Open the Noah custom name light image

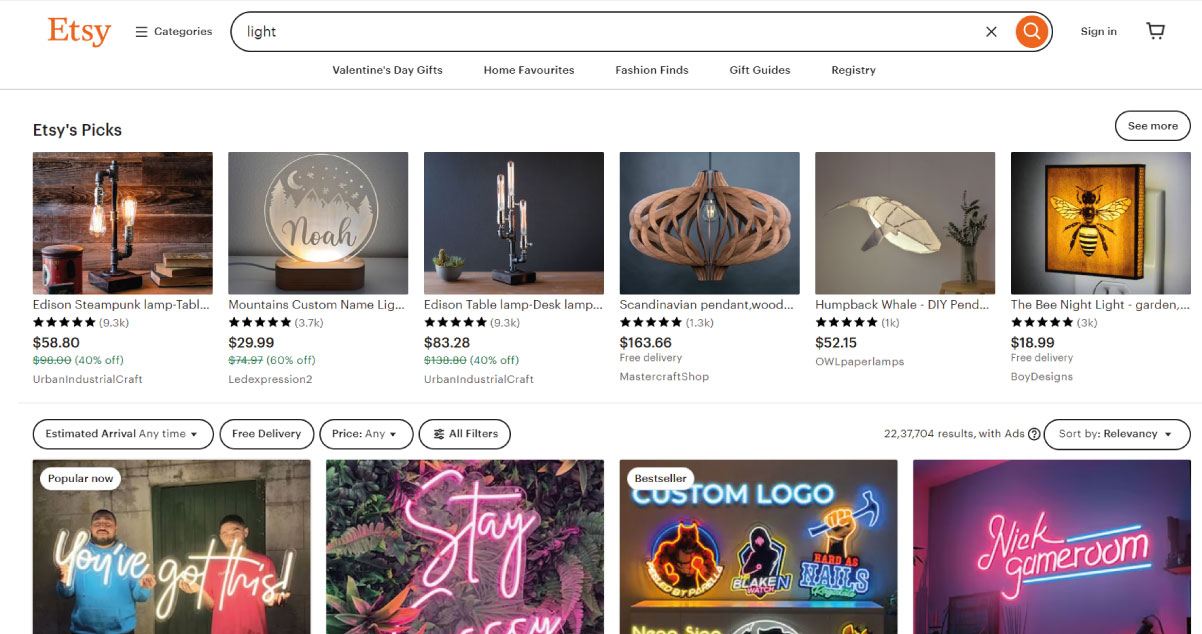point(318,222)
